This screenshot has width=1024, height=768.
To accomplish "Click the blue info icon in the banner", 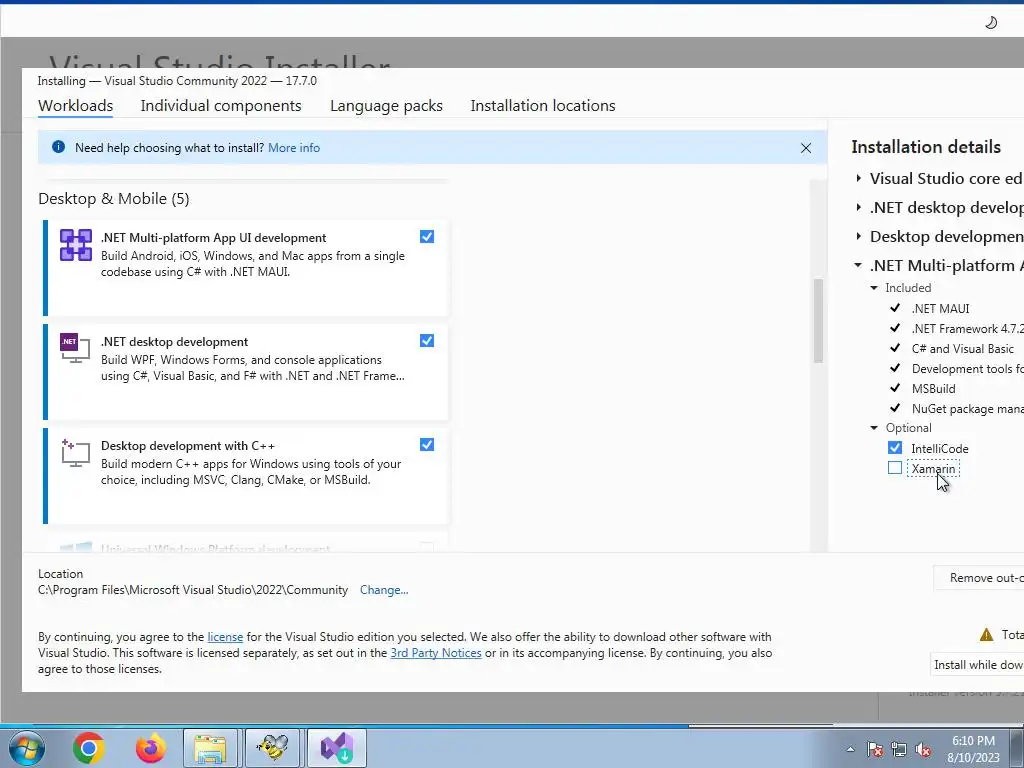I will [58, 147].
